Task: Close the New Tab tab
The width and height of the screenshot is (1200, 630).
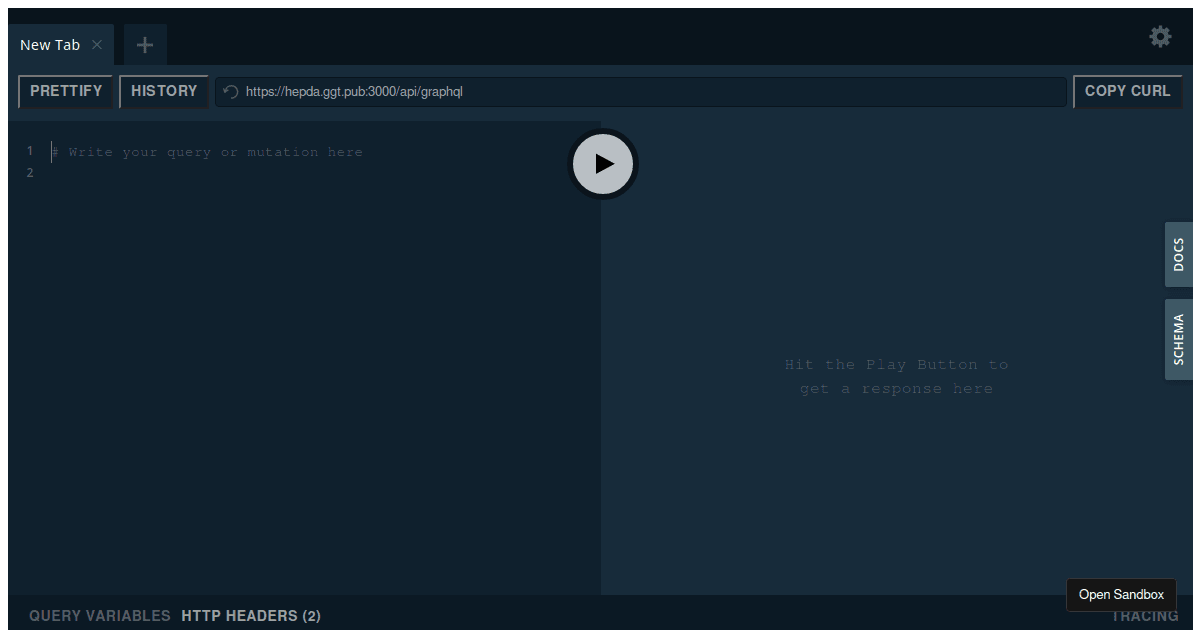Action: click(x=97, y=45)
